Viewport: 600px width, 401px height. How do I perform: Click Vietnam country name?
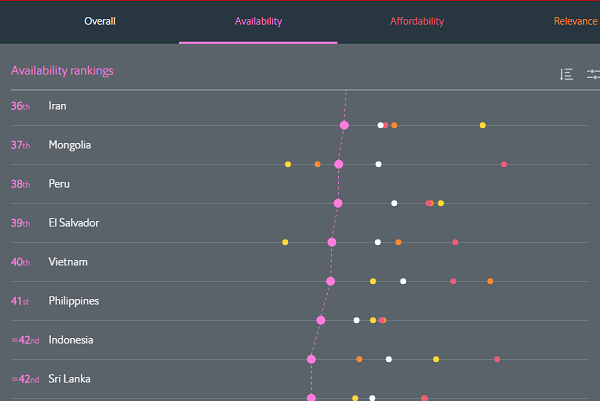pos(68,262)
